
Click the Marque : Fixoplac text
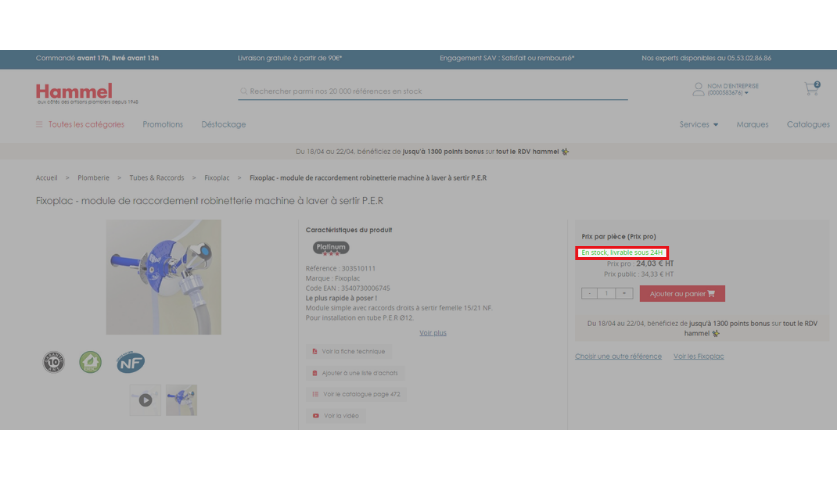click(x=333, y=279)
